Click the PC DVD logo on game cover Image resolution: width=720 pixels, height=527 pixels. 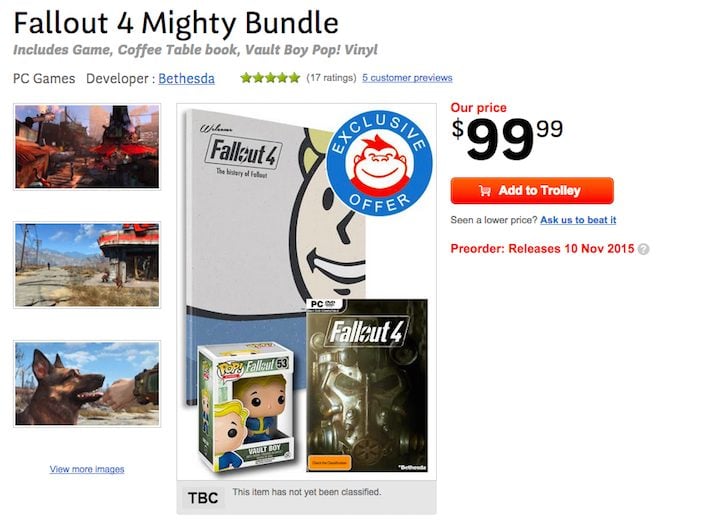324,304
